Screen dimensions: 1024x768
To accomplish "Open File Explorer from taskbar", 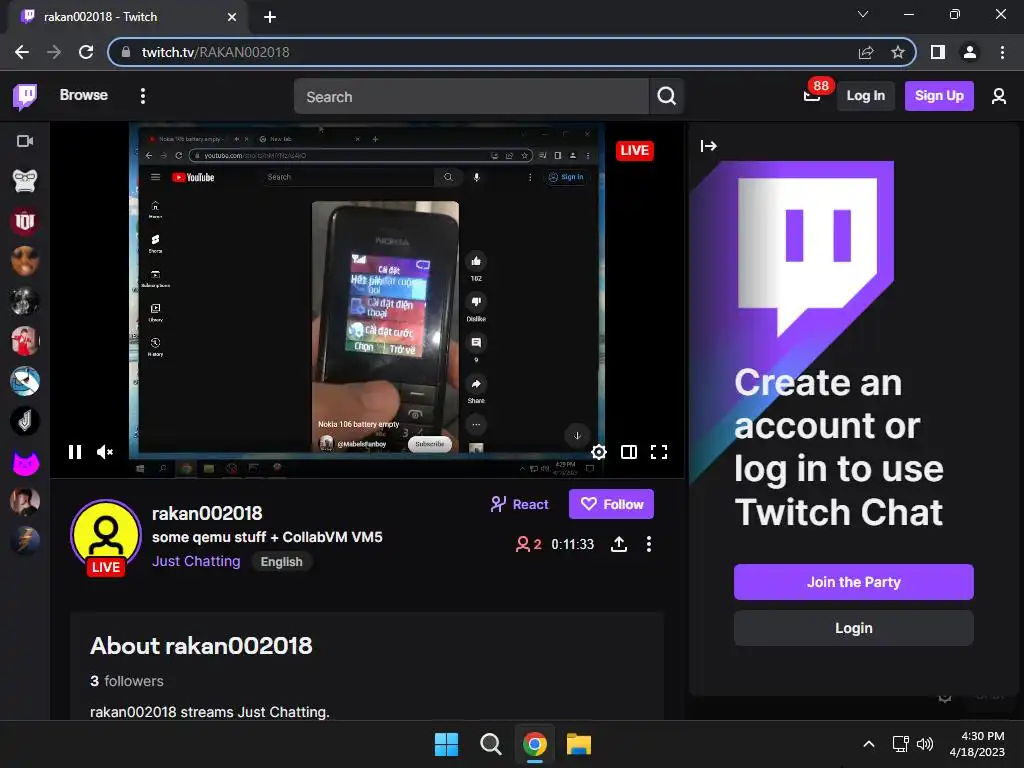I will click(579, 744).
